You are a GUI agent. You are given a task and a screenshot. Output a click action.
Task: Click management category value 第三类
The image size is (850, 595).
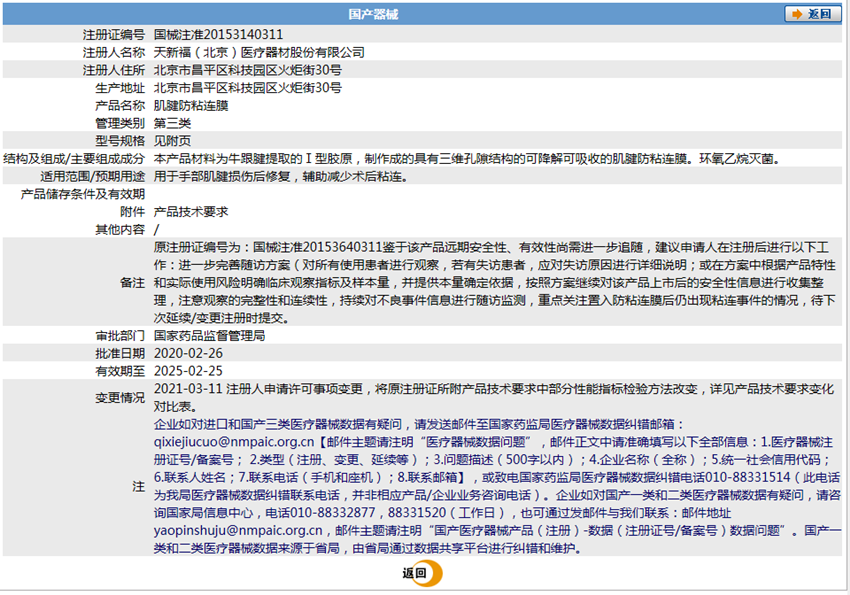pyautogui.click(x=172, y=123)
